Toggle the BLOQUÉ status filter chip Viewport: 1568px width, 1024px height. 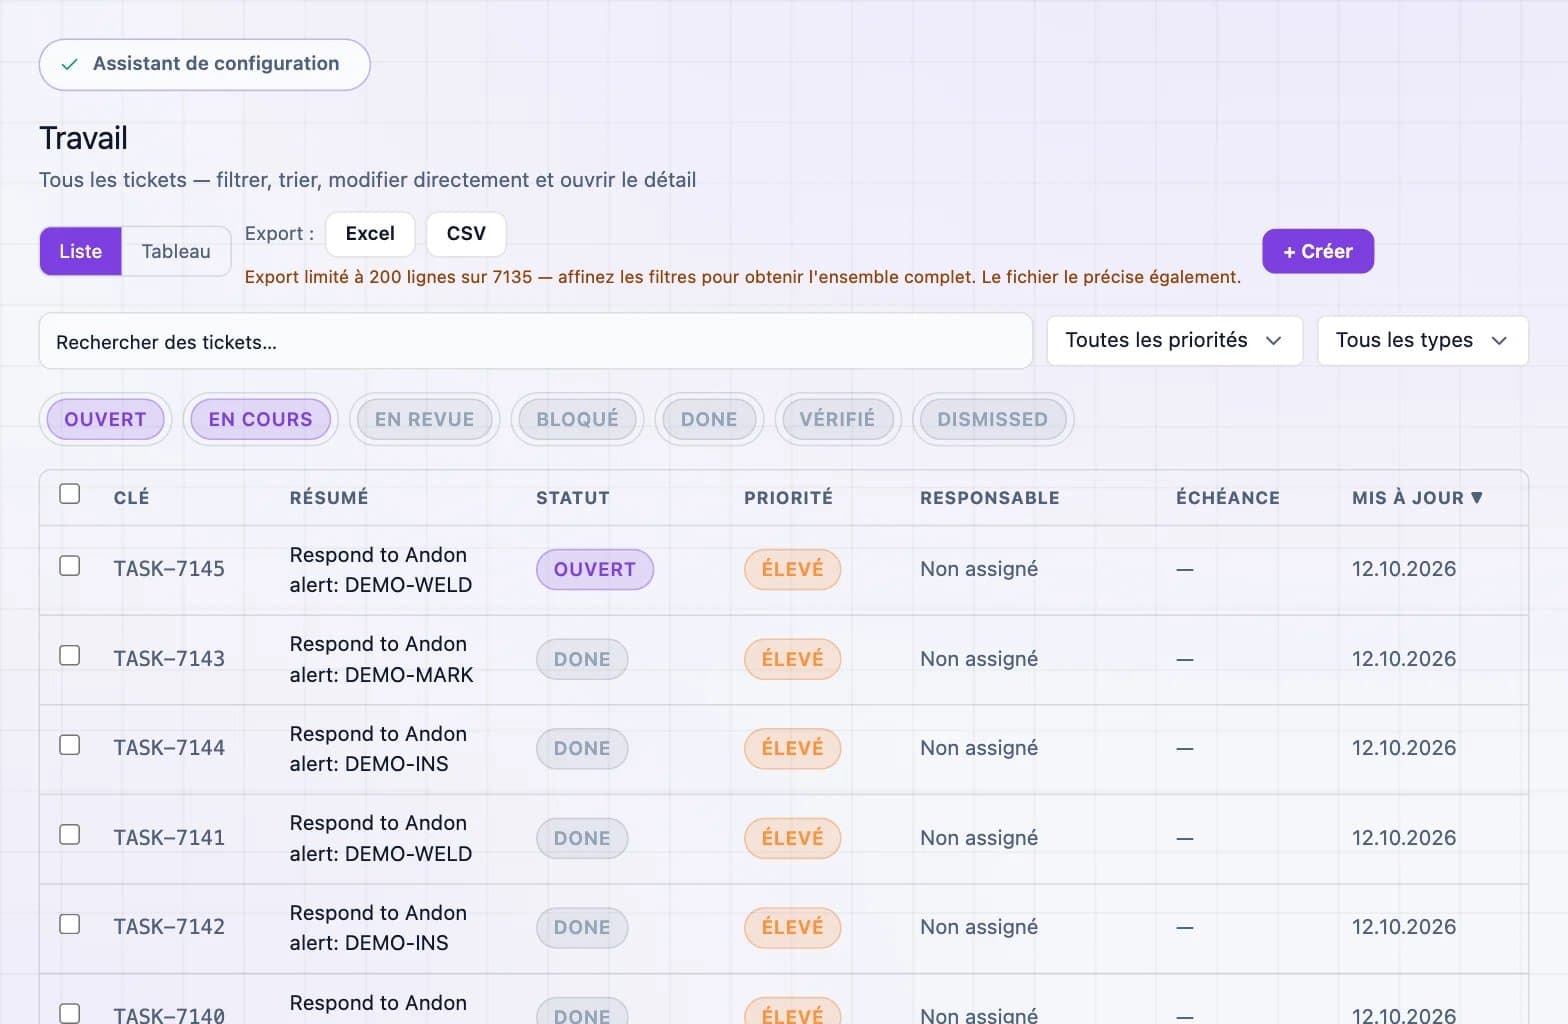tap(577, 419)
